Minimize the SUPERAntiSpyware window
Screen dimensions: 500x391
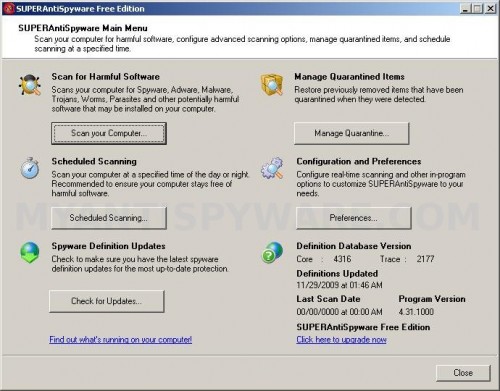click(x=465, y=9)
